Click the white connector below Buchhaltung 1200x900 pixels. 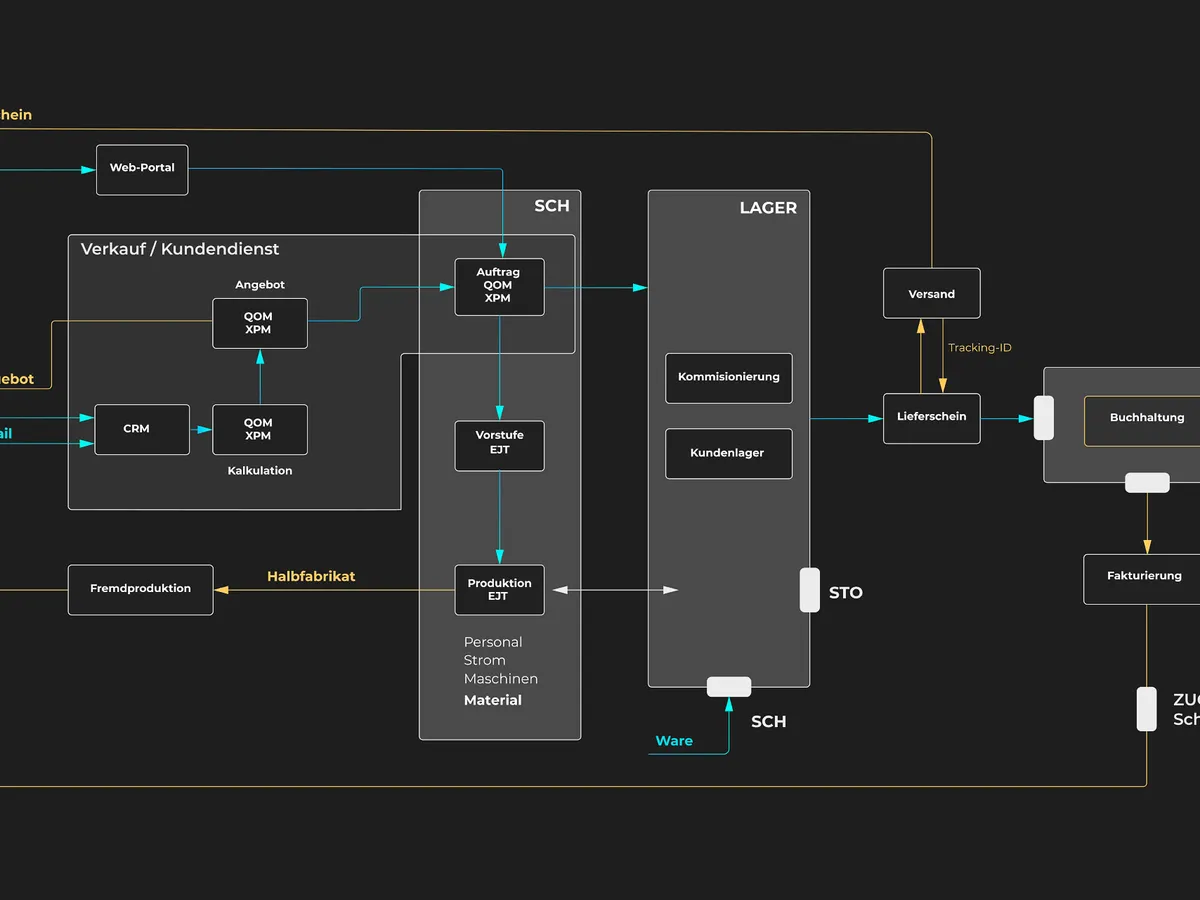tap(1147, 483)
